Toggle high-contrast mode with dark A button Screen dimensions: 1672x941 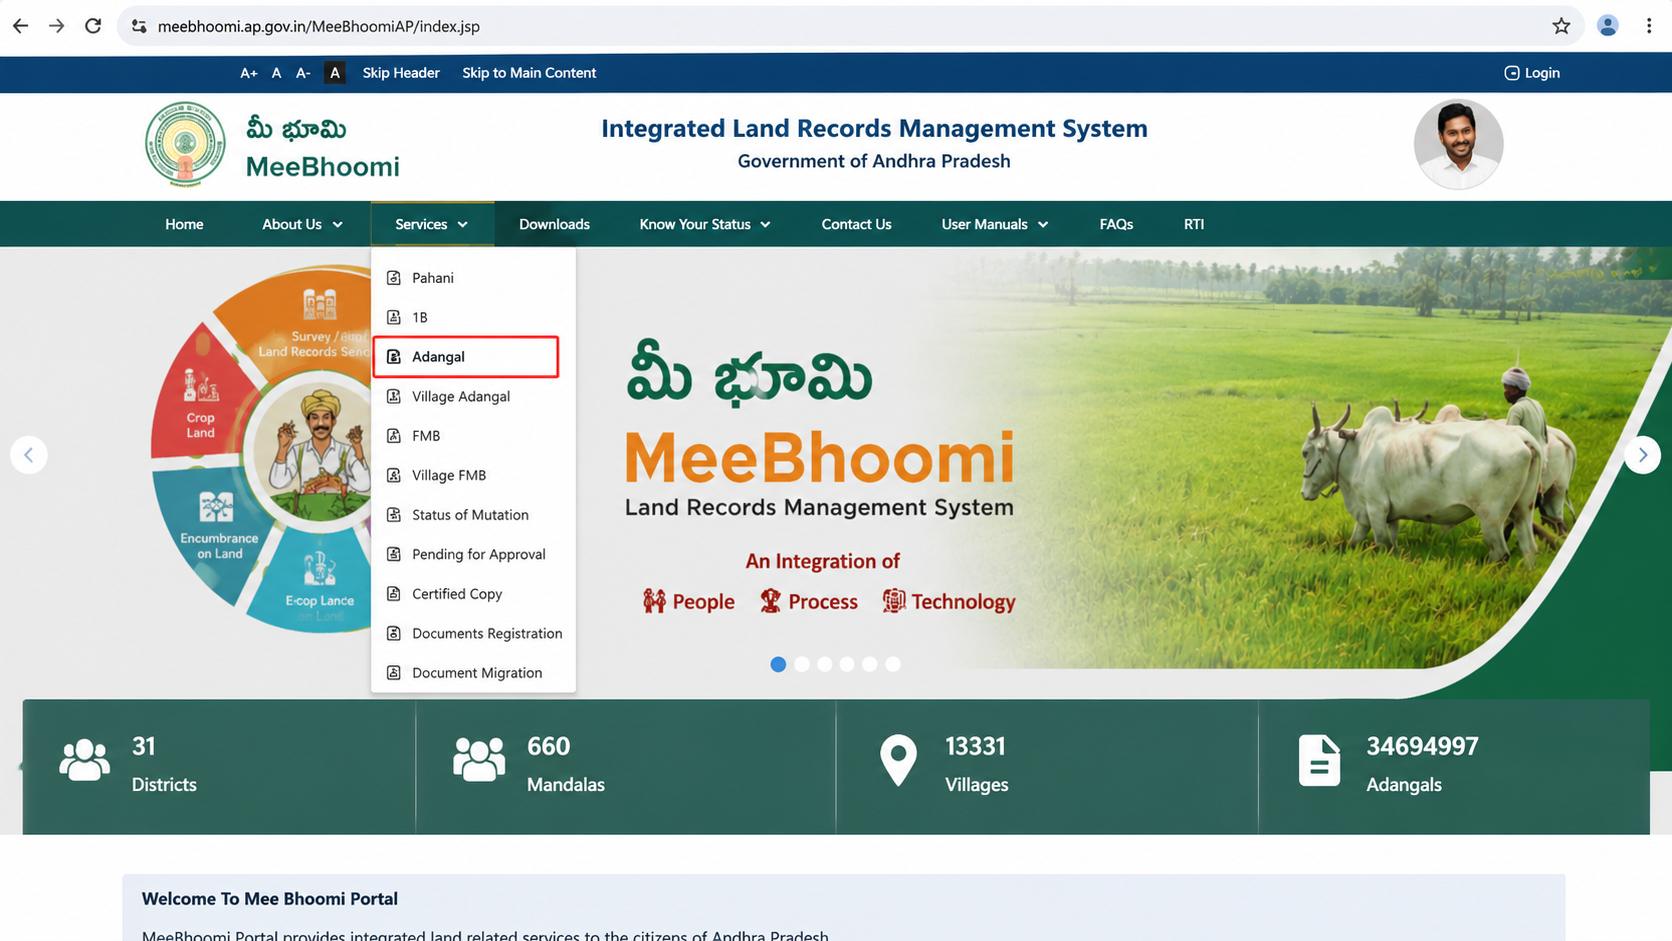[x=335, y=73]
